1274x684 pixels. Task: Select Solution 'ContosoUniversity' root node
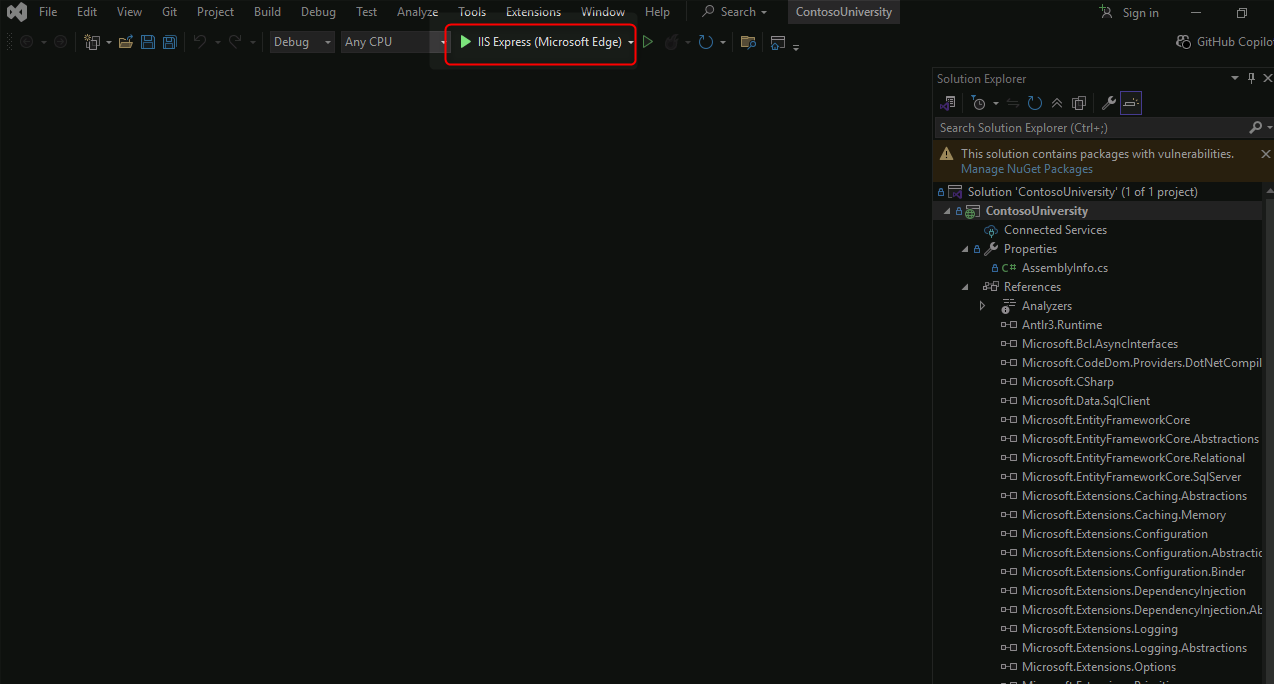coord(1083,192)
